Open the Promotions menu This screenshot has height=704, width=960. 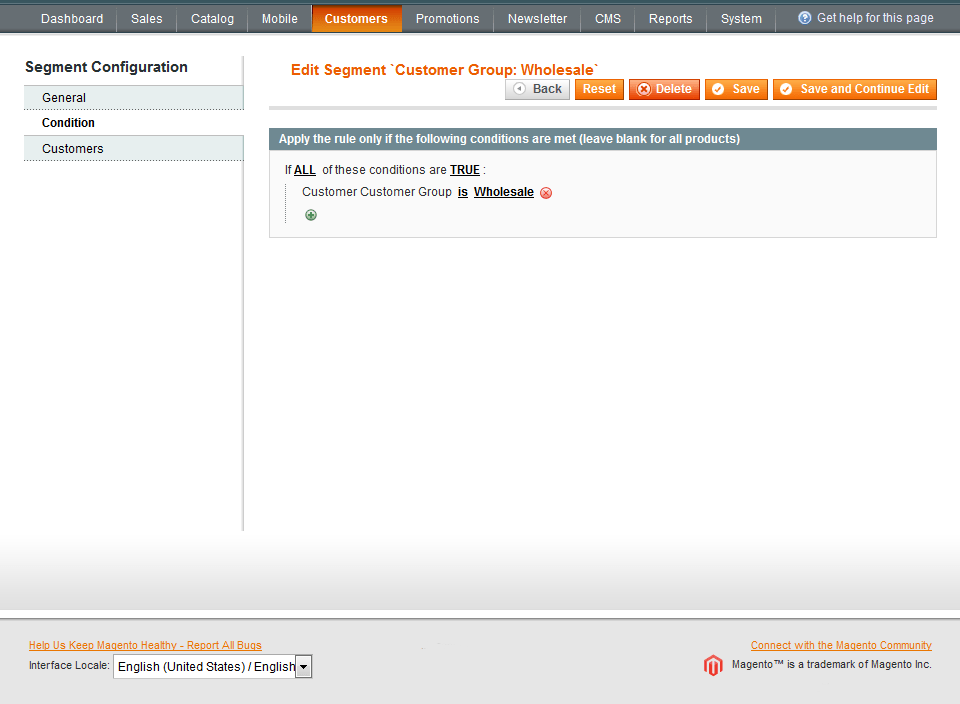coord(448,19)
